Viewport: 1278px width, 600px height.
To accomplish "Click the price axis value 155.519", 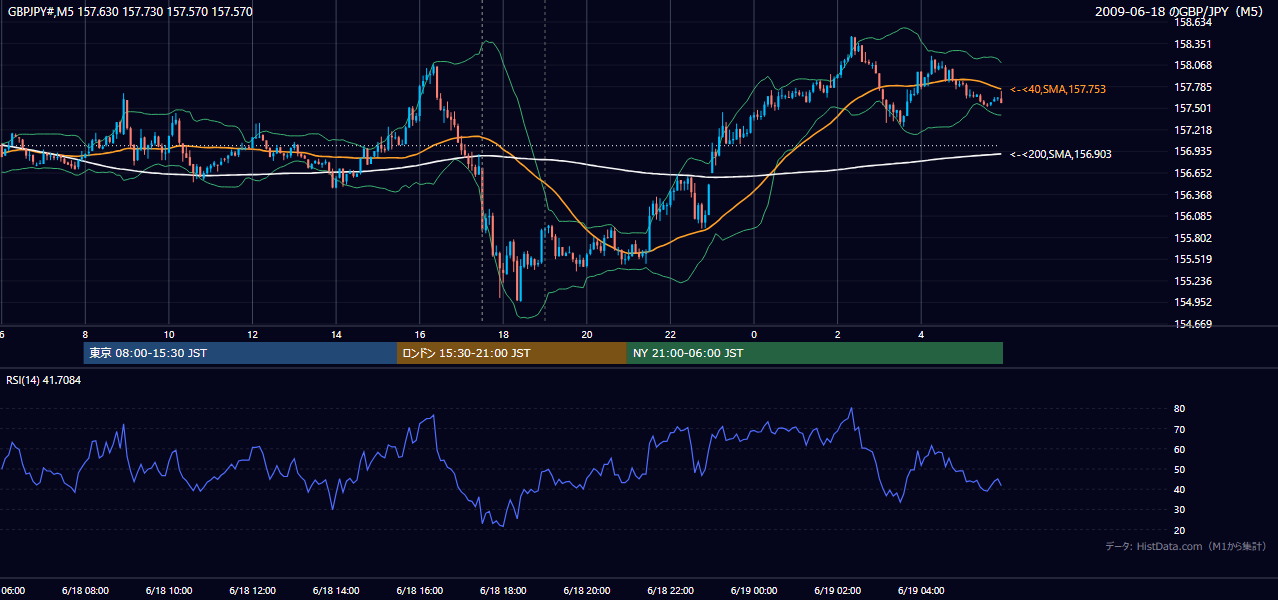I will 1194,259.
